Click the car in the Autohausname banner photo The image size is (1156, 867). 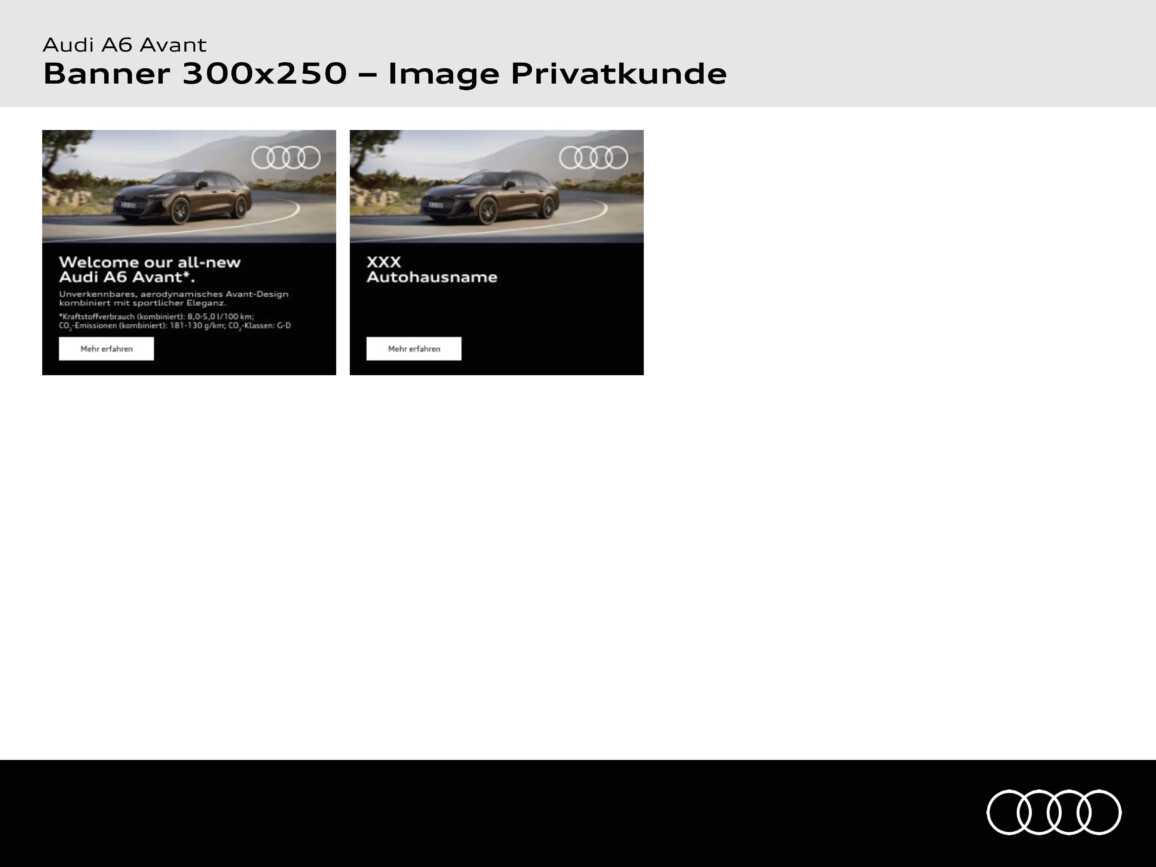click(488, 197)
